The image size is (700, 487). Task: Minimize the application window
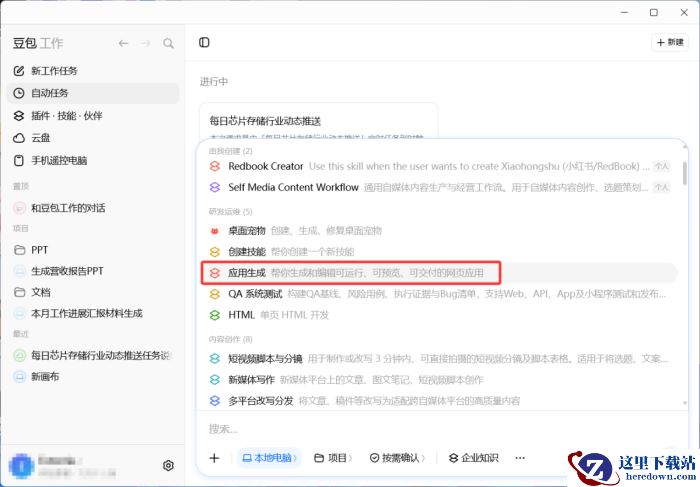coord(625,12)
